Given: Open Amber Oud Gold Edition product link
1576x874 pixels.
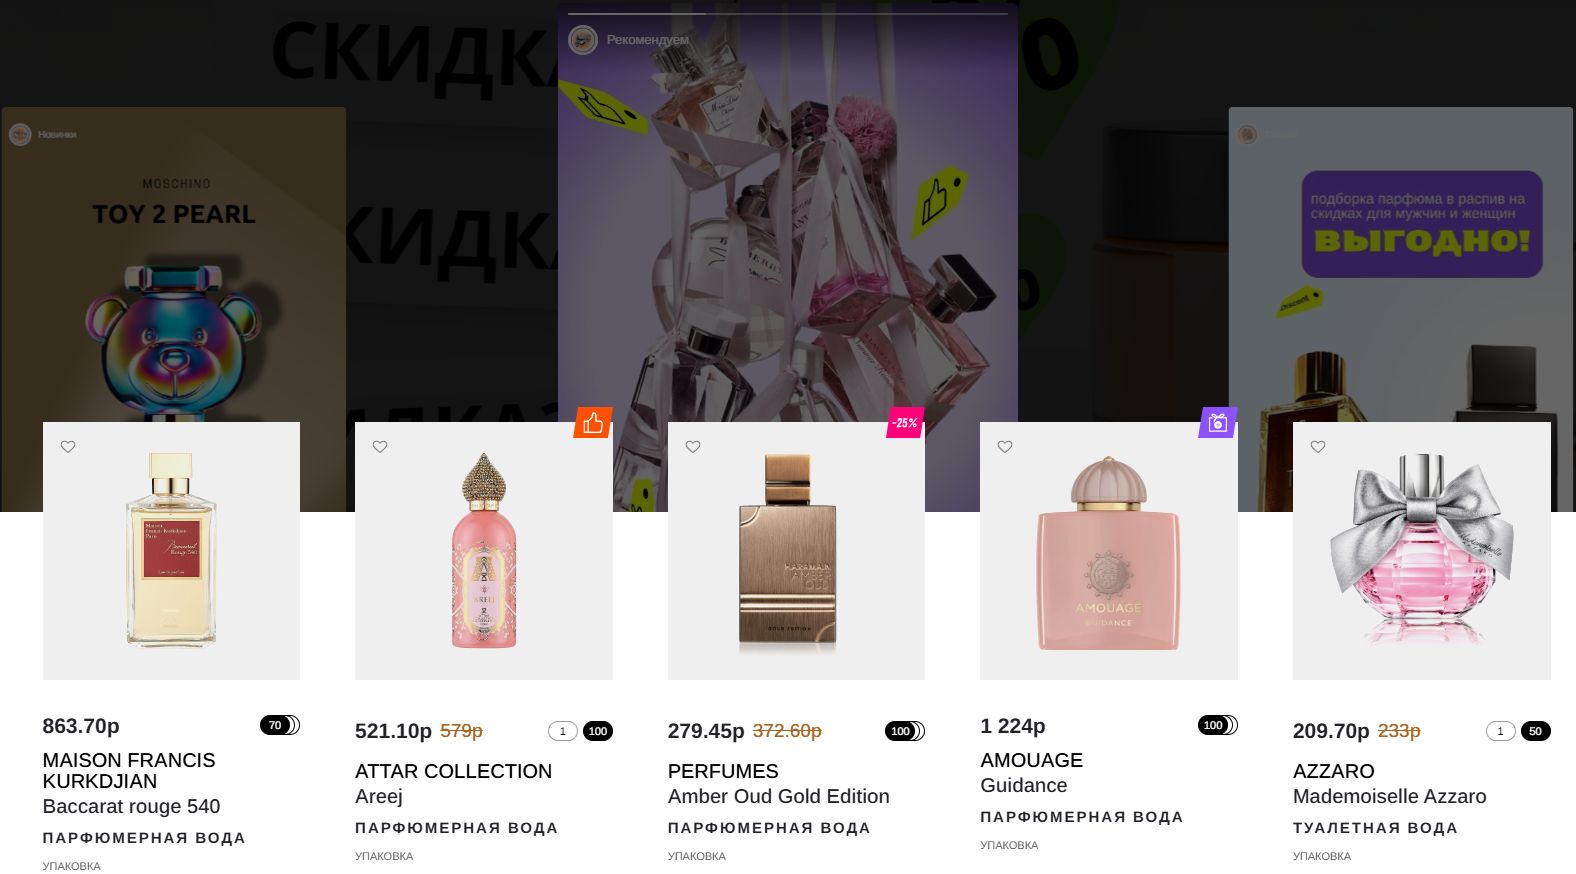Looking at the screenshot, I should pos(779,796).
